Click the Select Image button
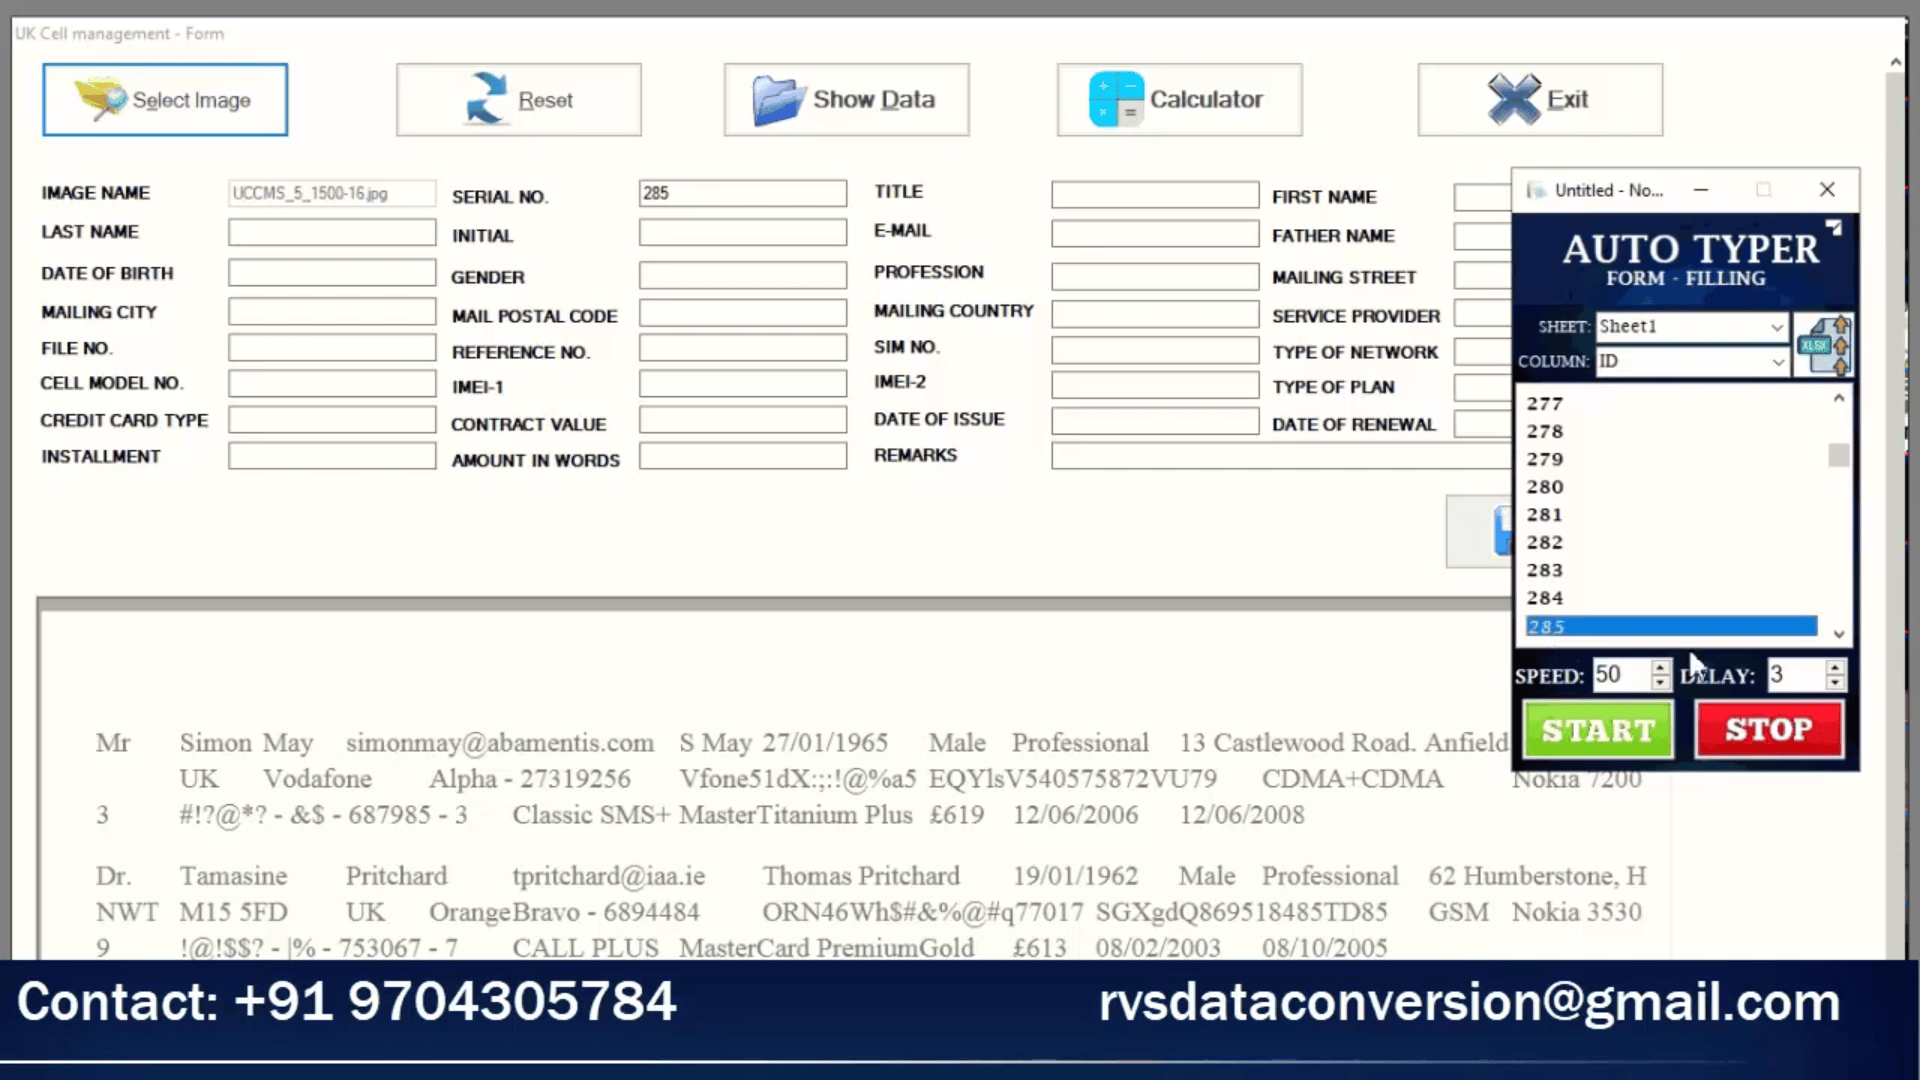The height and width of the screenshot is (1080, 1920). [165, 100]
